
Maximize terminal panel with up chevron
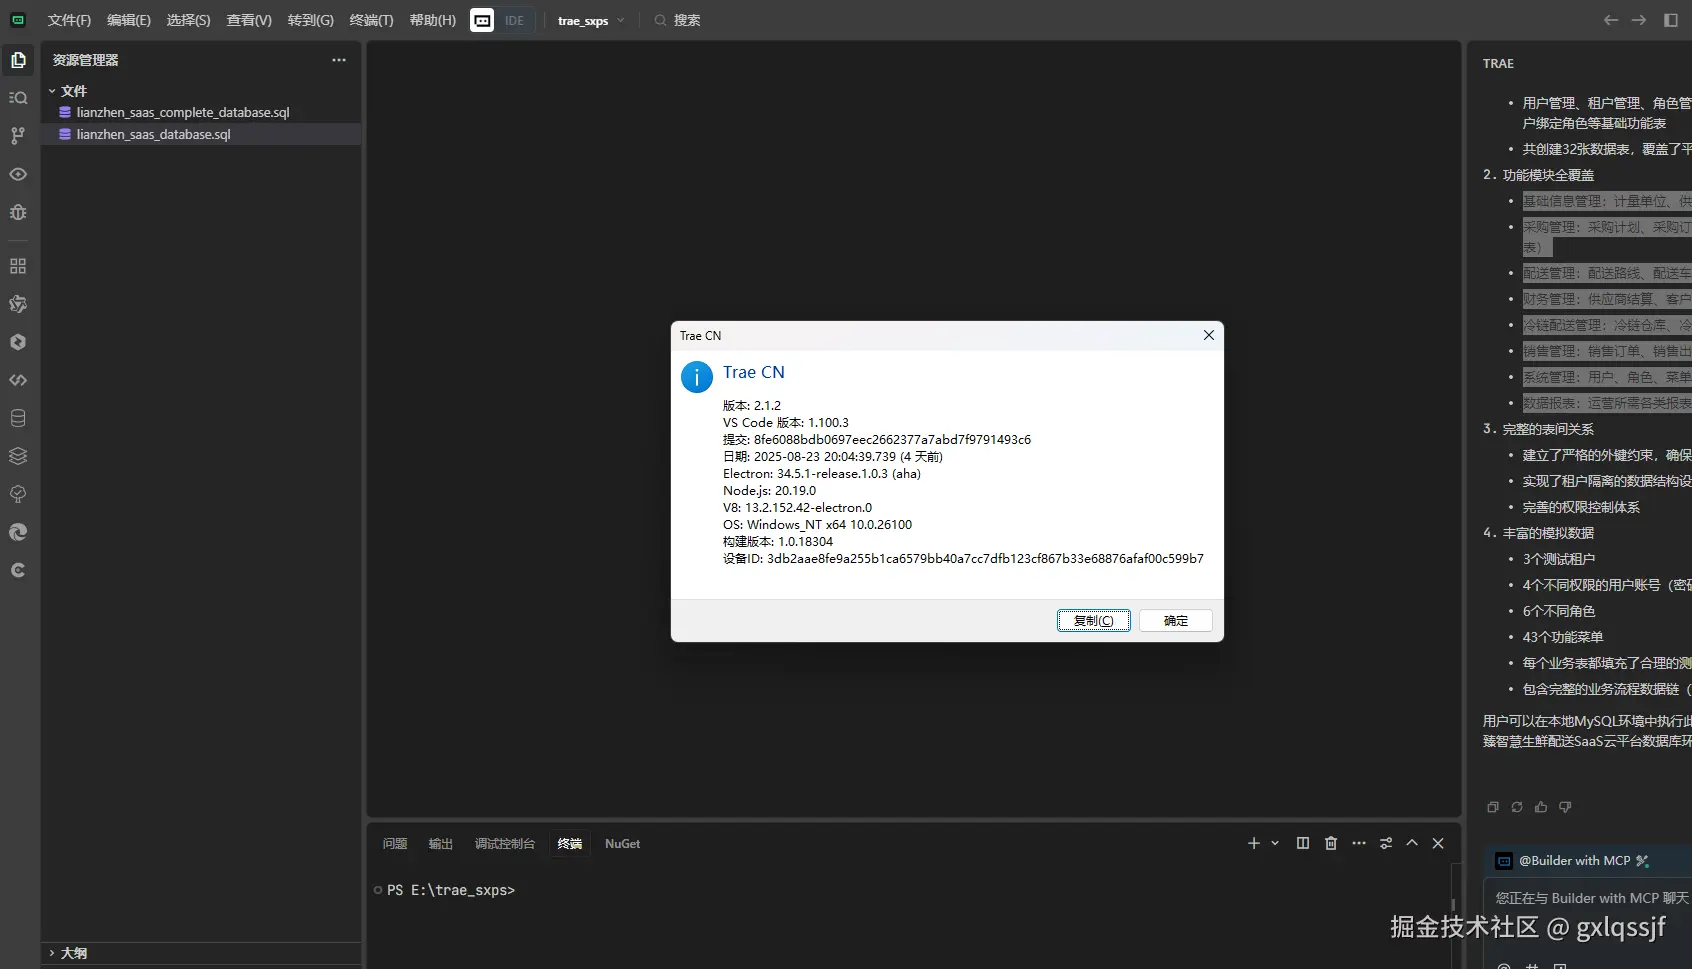pyautogui.click(x=1412, y=844)
